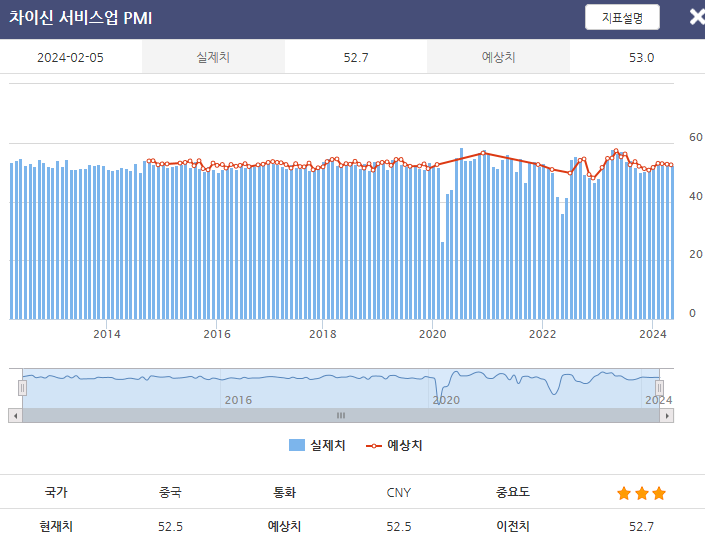705x541 pixels.
Task: Click the three-star importance rating
Action: click(x=642, y=493)
